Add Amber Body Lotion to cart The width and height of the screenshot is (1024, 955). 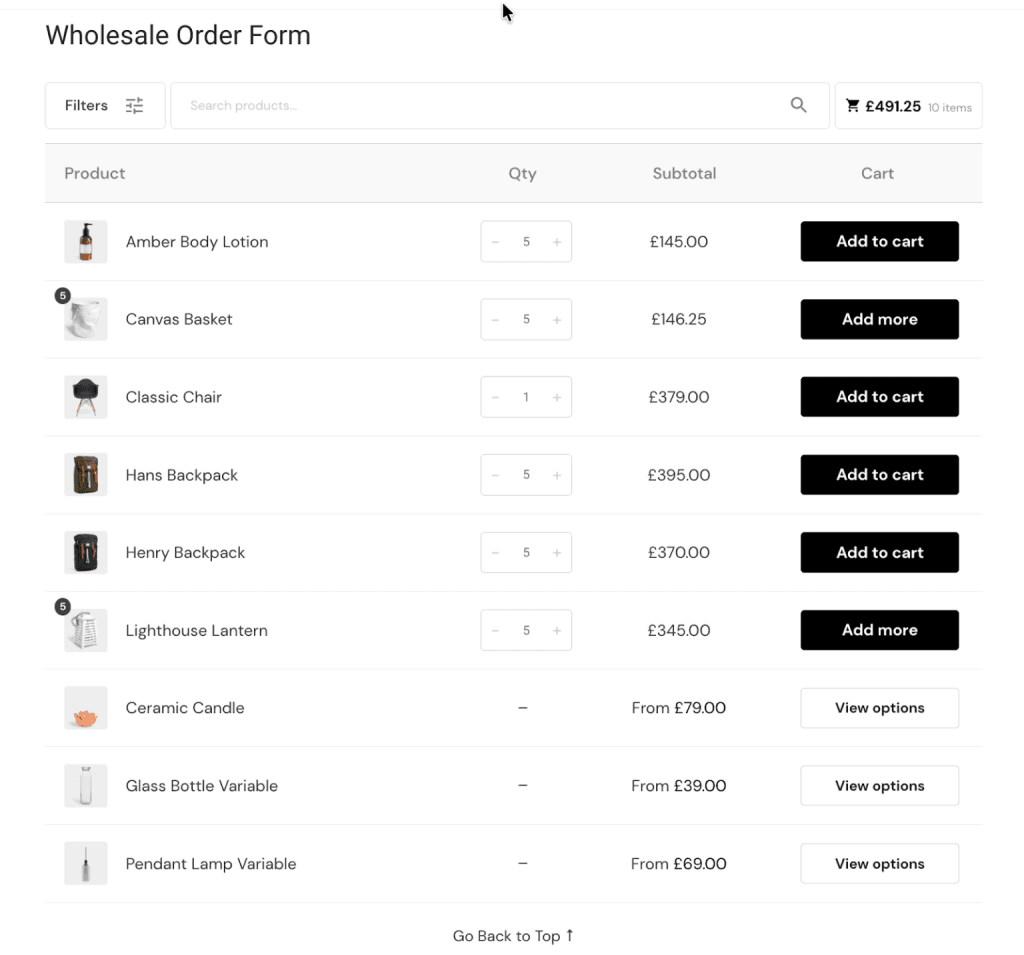point(879,241)
